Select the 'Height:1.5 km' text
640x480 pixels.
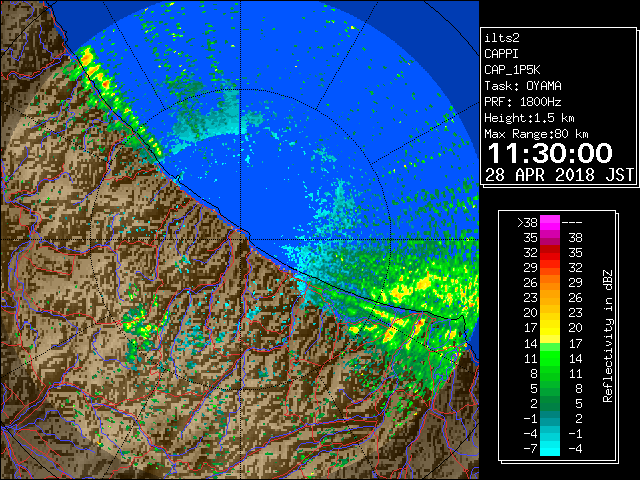(x=529, y=118)
